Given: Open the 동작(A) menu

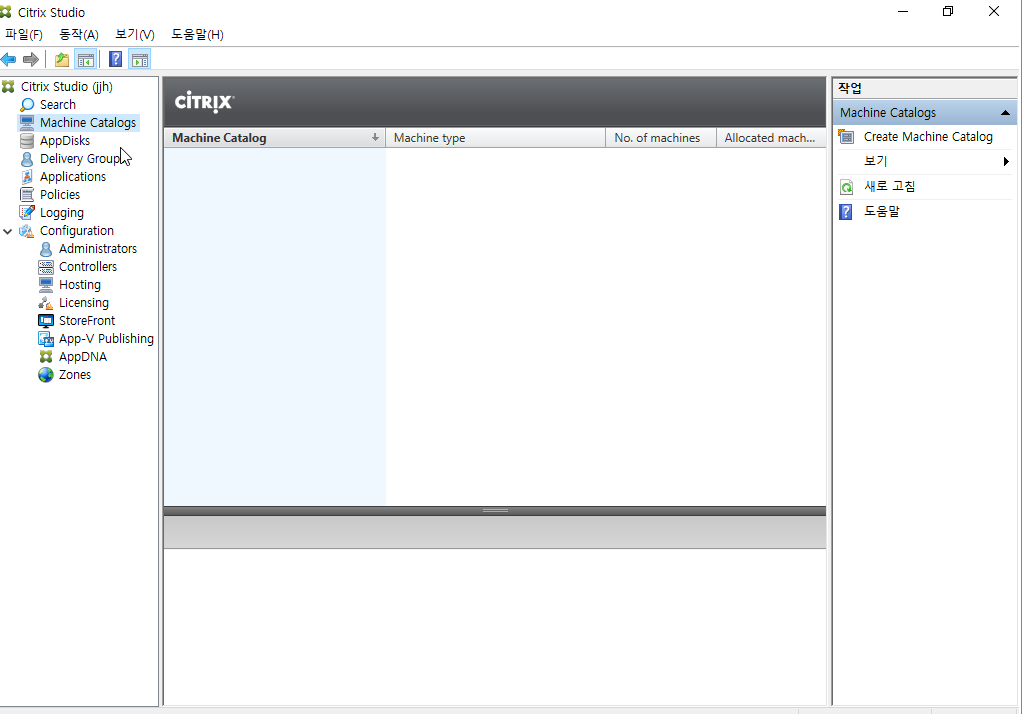Looking at the screenshot, I should click(78, 35).
